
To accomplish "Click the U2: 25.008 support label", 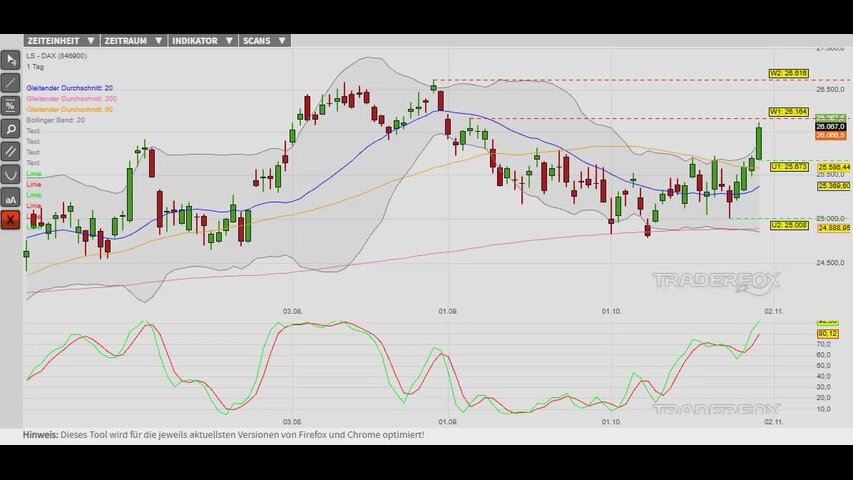I will [x=789, y=225].
